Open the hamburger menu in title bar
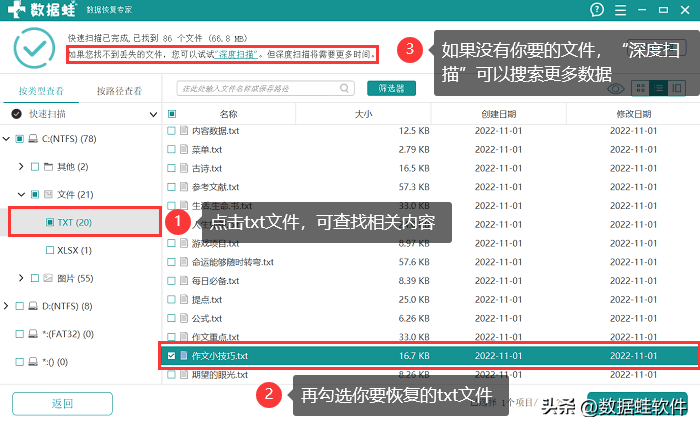This screenshot has width=700, height=428. tap(621, 10)
